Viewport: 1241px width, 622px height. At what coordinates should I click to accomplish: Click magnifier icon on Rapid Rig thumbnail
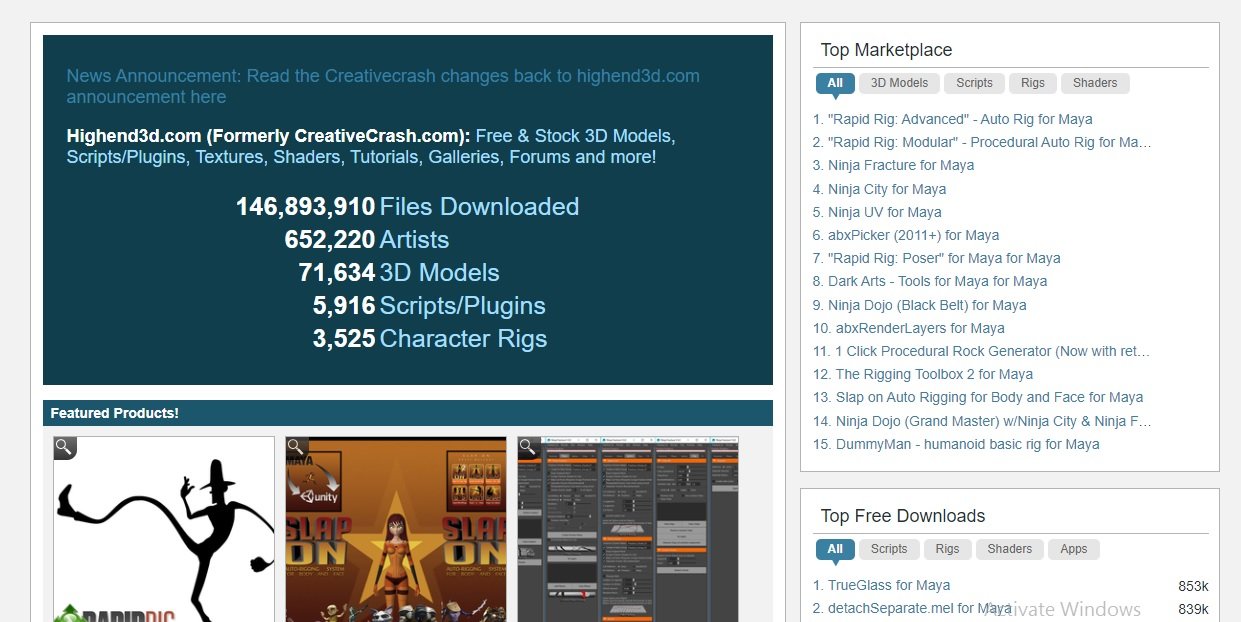point(65,448)
